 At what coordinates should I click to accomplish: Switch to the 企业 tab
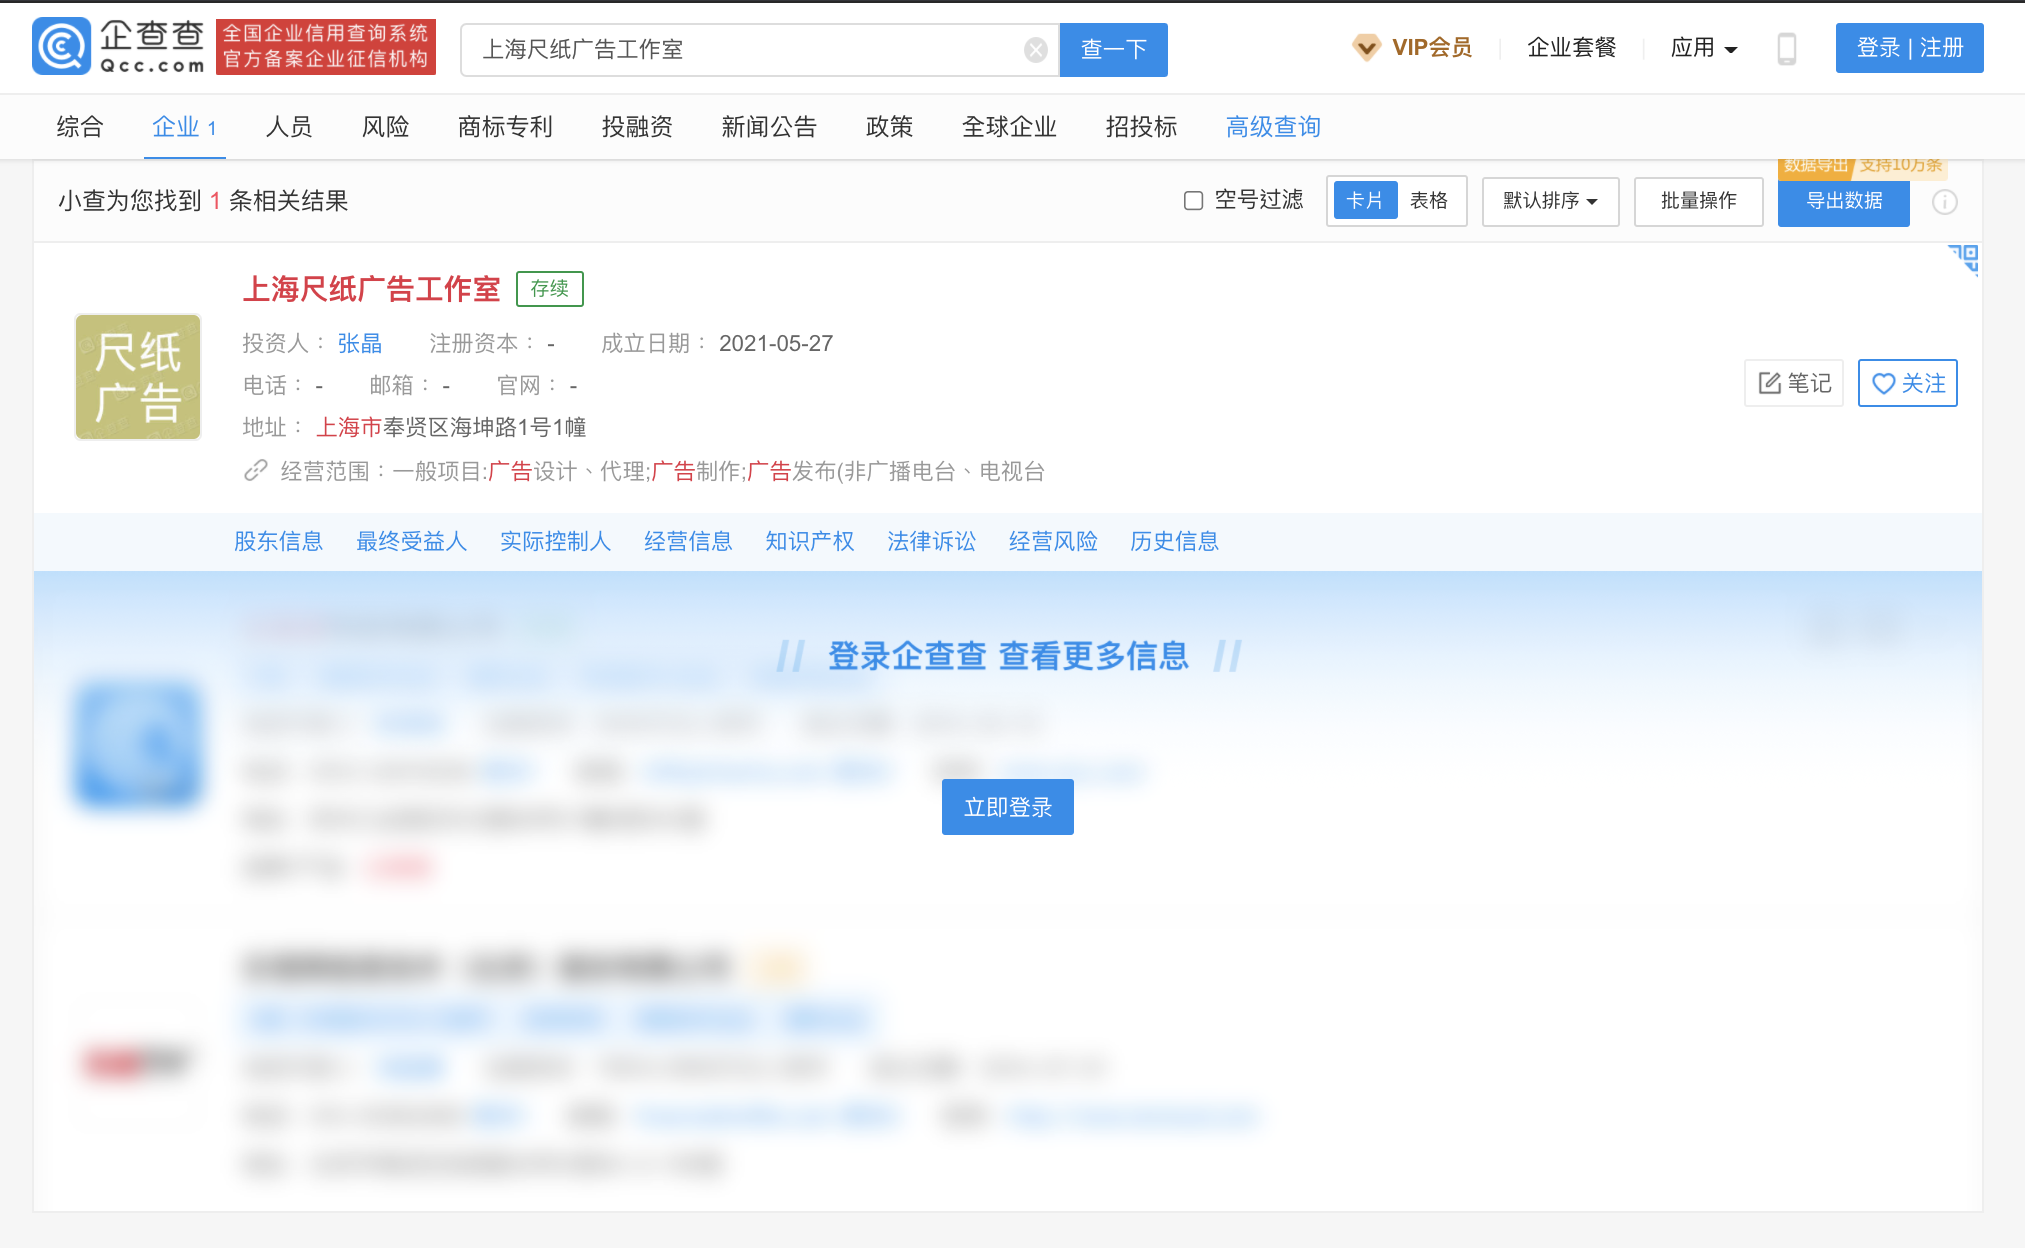click(184, 127)
